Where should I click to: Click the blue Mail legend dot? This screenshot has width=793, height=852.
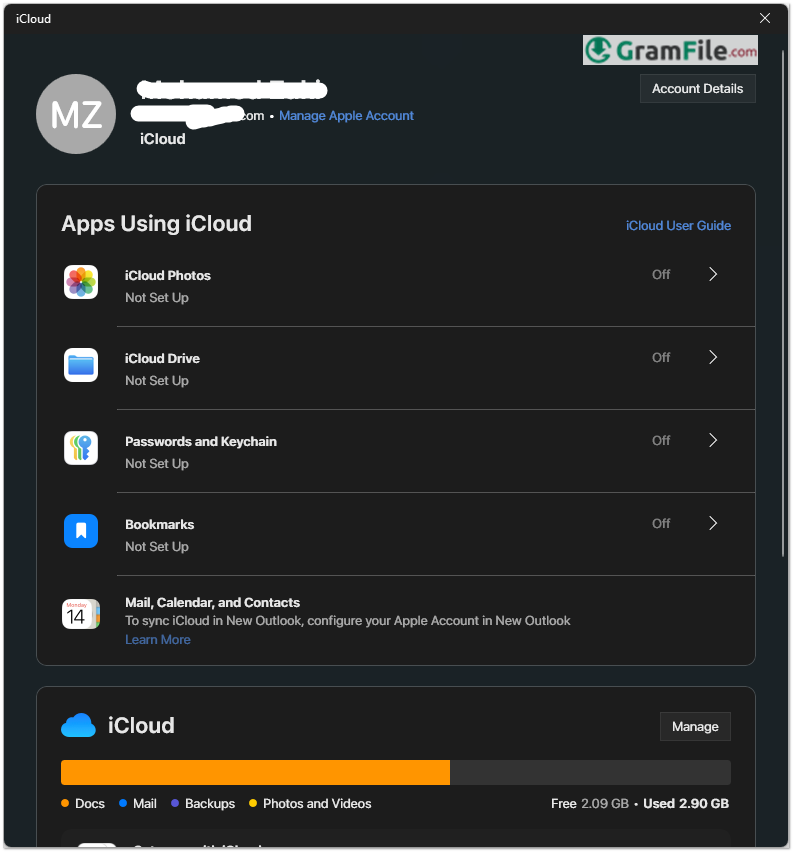point(123,803)
